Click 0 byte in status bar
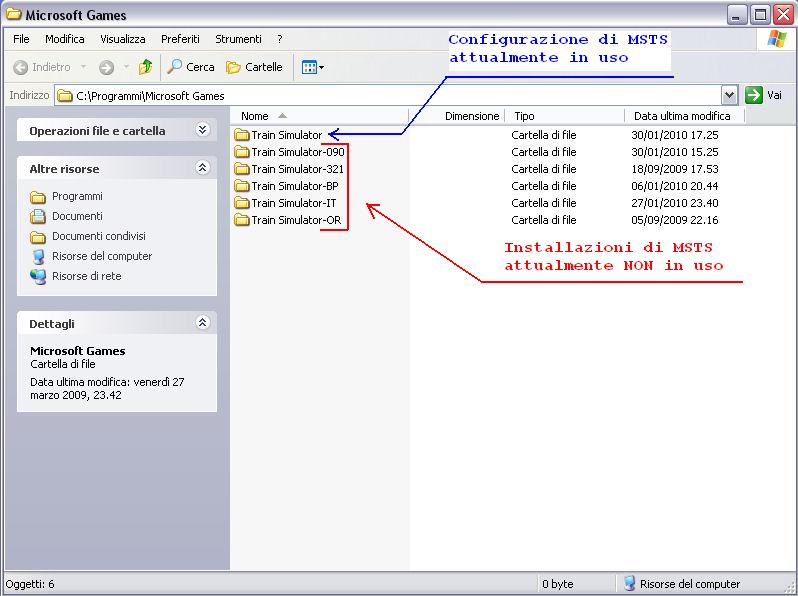The width and height of the screenshot is (798, 596). 557,584
